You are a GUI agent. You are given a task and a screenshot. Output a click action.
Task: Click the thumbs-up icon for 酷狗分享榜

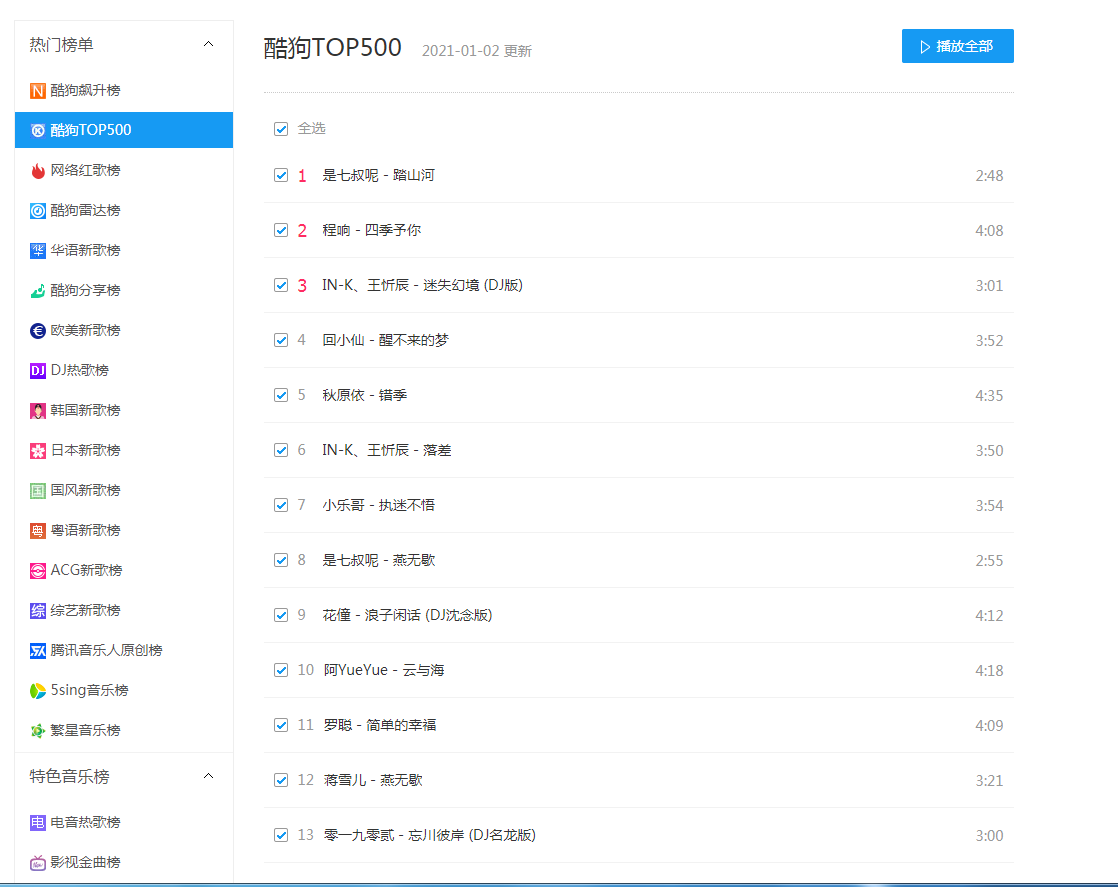(38, 290)
